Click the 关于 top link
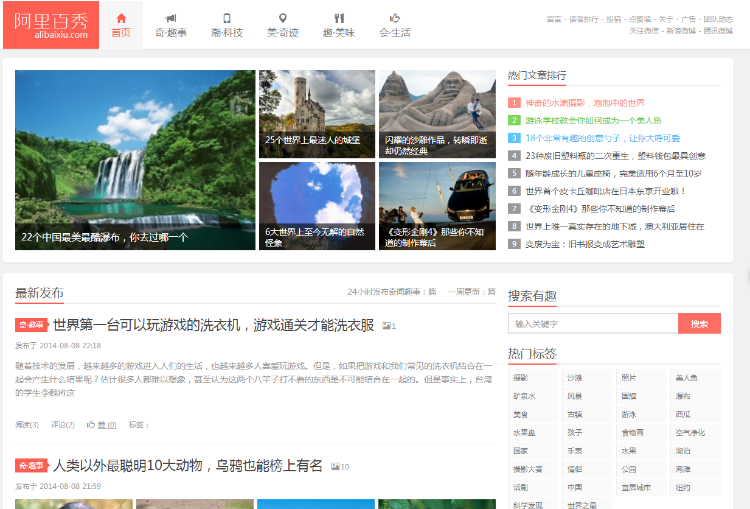Viewport: 750px width, 509px height. 666,19
